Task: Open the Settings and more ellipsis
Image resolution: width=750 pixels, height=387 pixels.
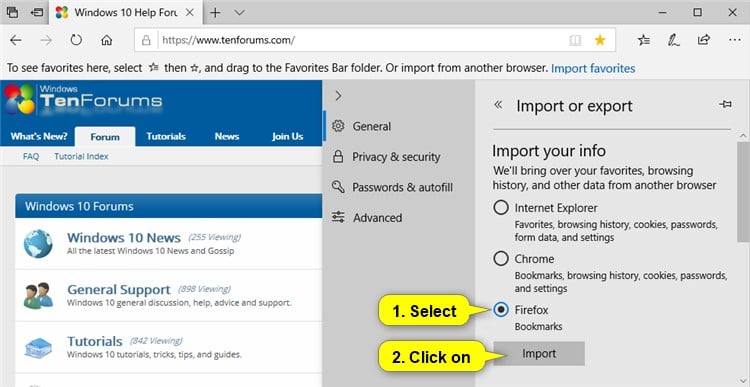Action: (735, 40)
